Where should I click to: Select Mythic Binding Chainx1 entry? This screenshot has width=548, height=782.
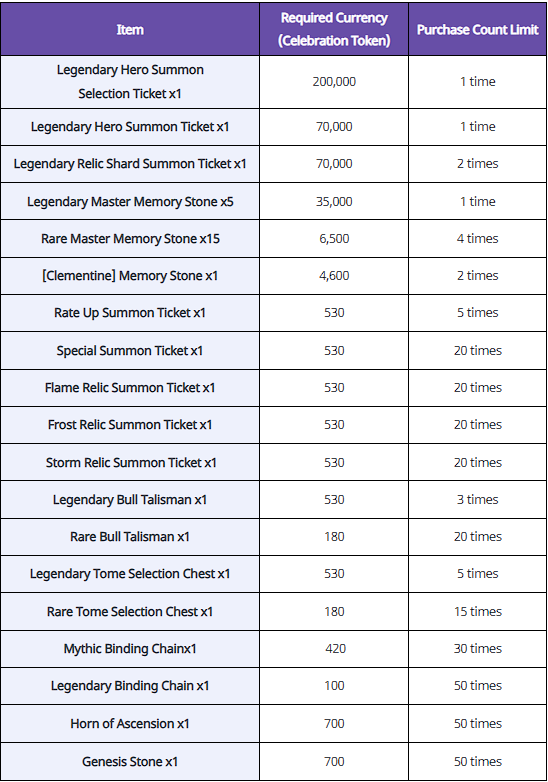coord(130,649)
